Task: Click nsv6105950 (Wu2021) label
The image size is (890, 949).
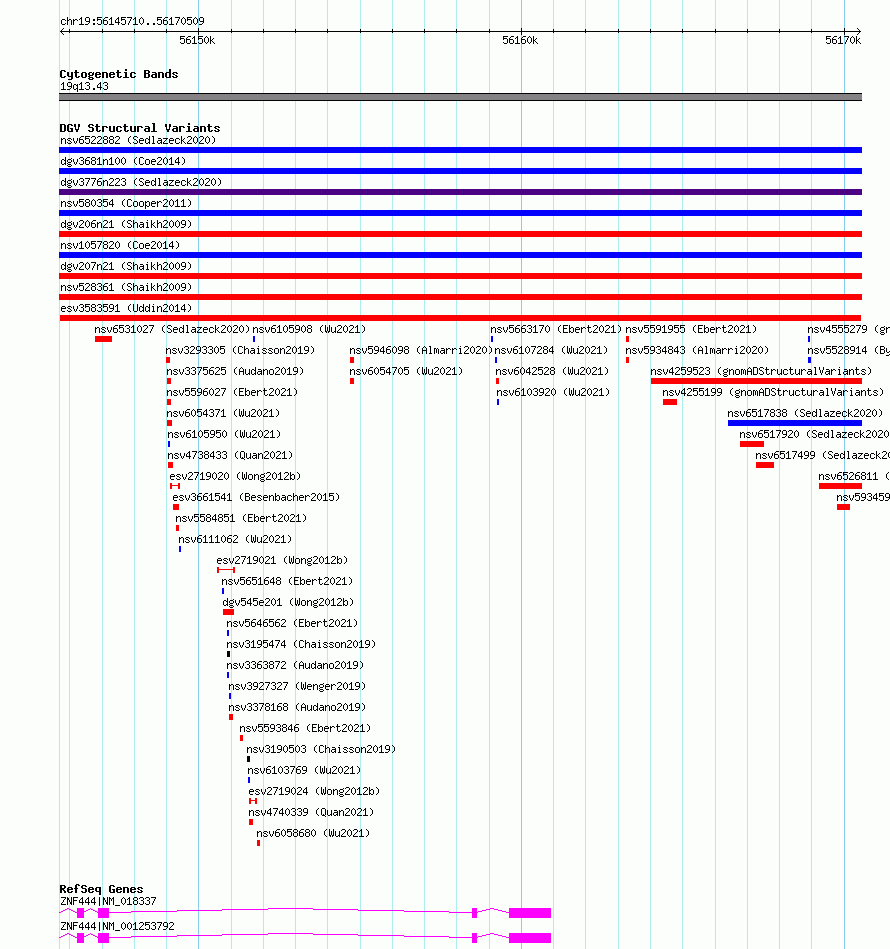Action: [224, 435]
